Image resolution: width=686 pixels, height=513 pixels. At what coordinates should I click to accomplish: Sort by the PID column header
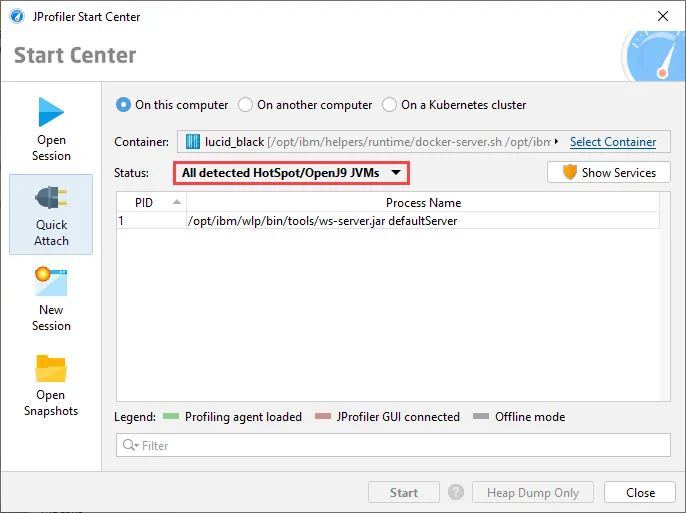point(151,202)
